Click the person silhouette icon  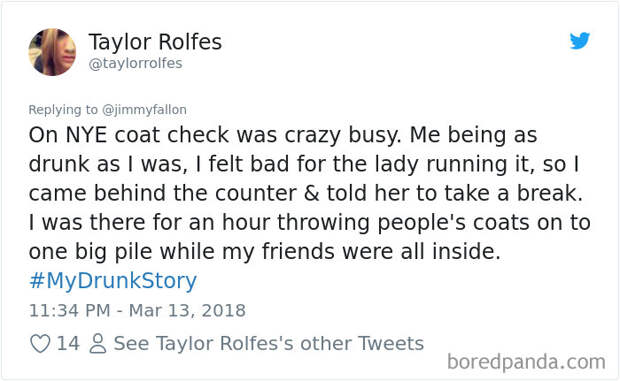click(98, 343)
